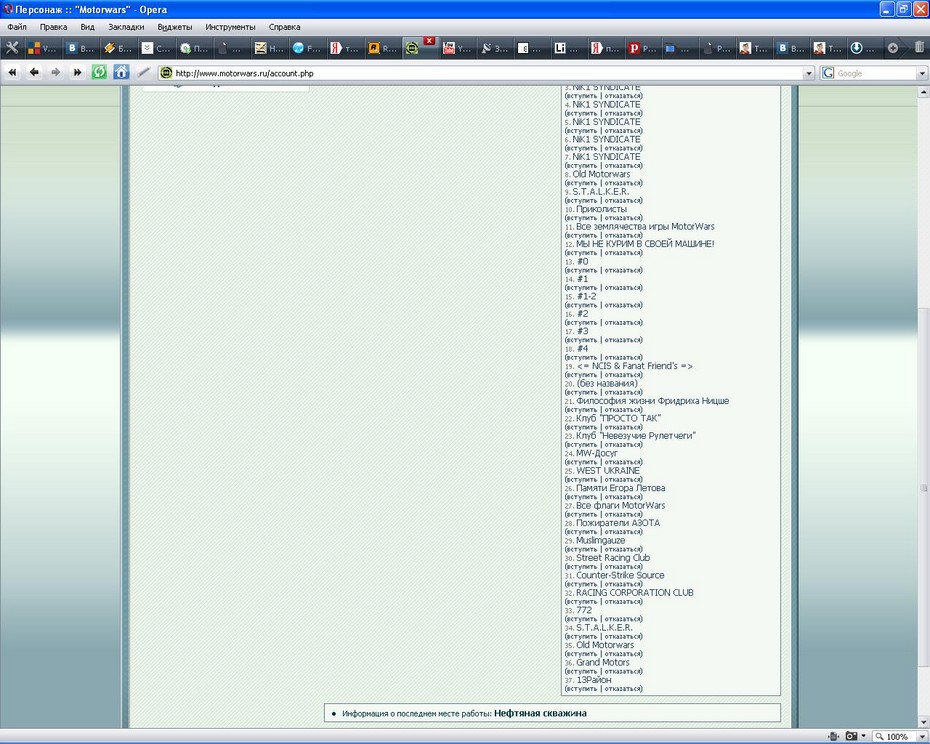Open the Инструменты menu
Screen dimensions: 930x744
pyautogui.click(x=230, y=27)
